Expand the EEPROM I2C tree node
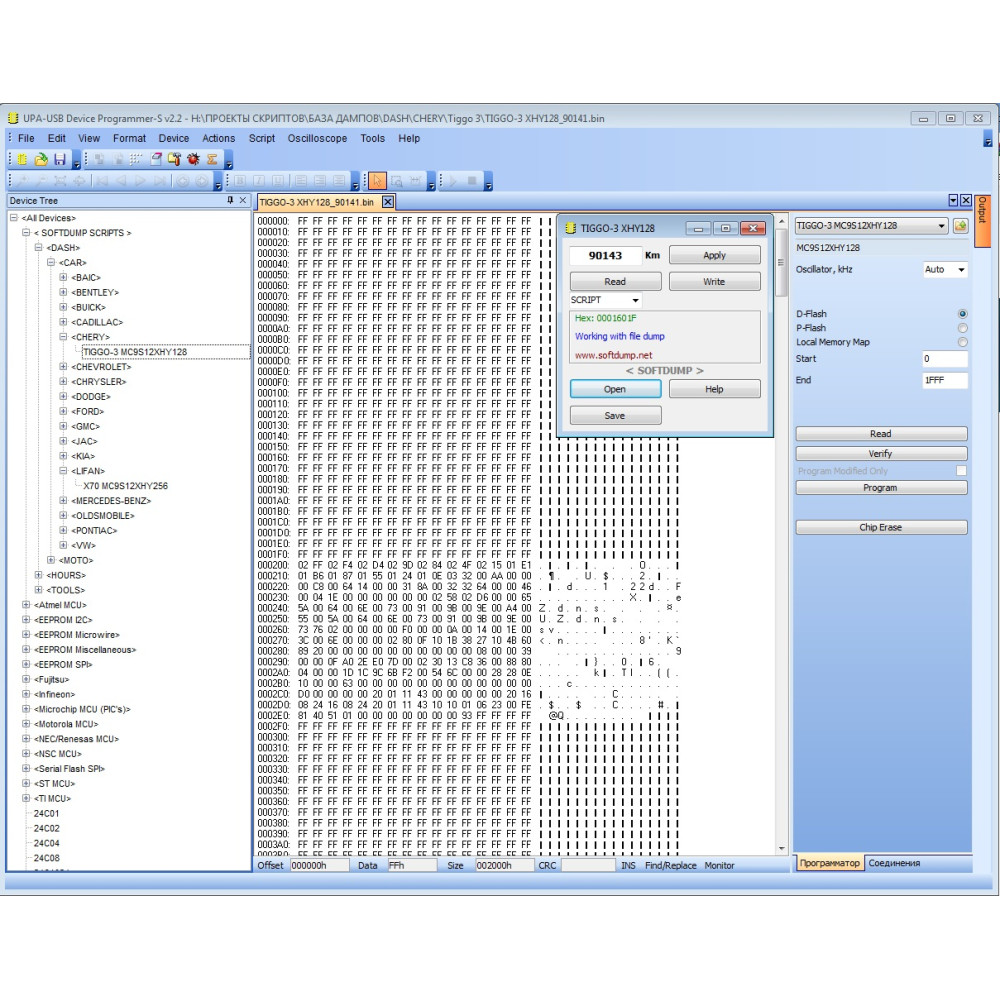Image resolution: width=1000 pixels, height=1000 pixels. 26,619
